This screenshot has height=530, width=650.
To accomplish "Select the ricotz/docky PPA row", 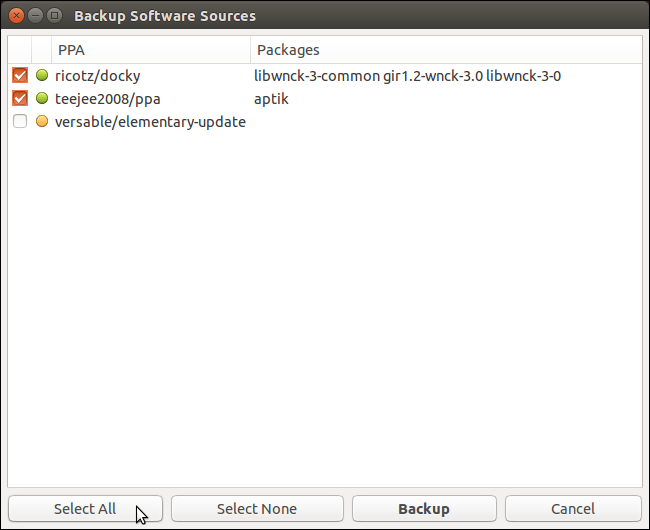I will pos(97,75).
